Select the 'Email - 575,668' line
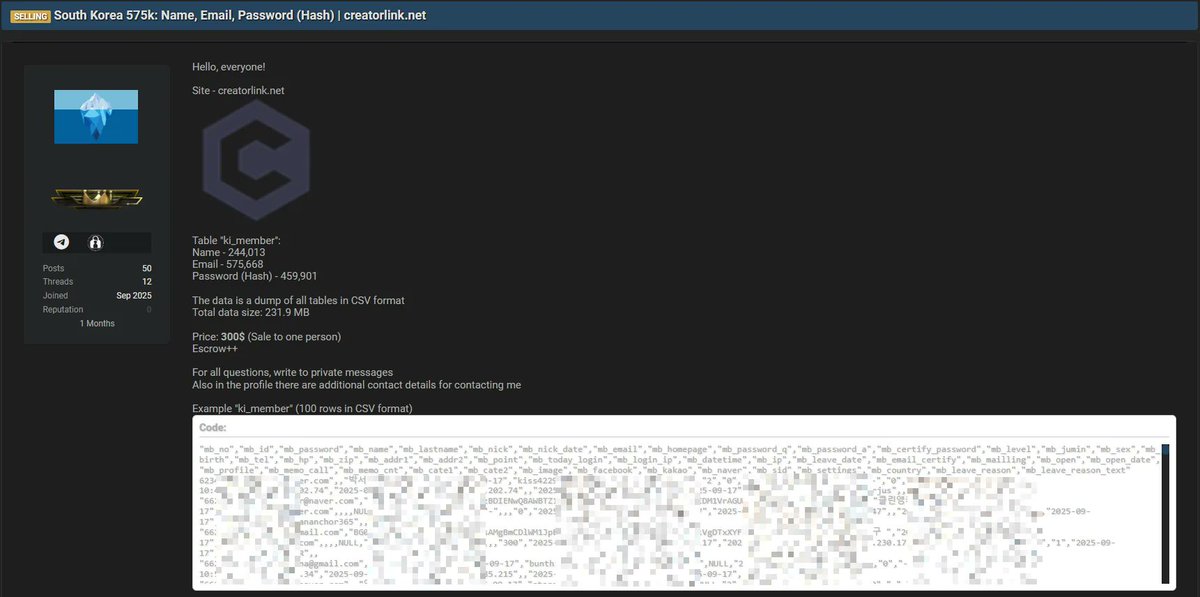The width and height of the screenshot is (1200, 597). [x=228, y=264]
